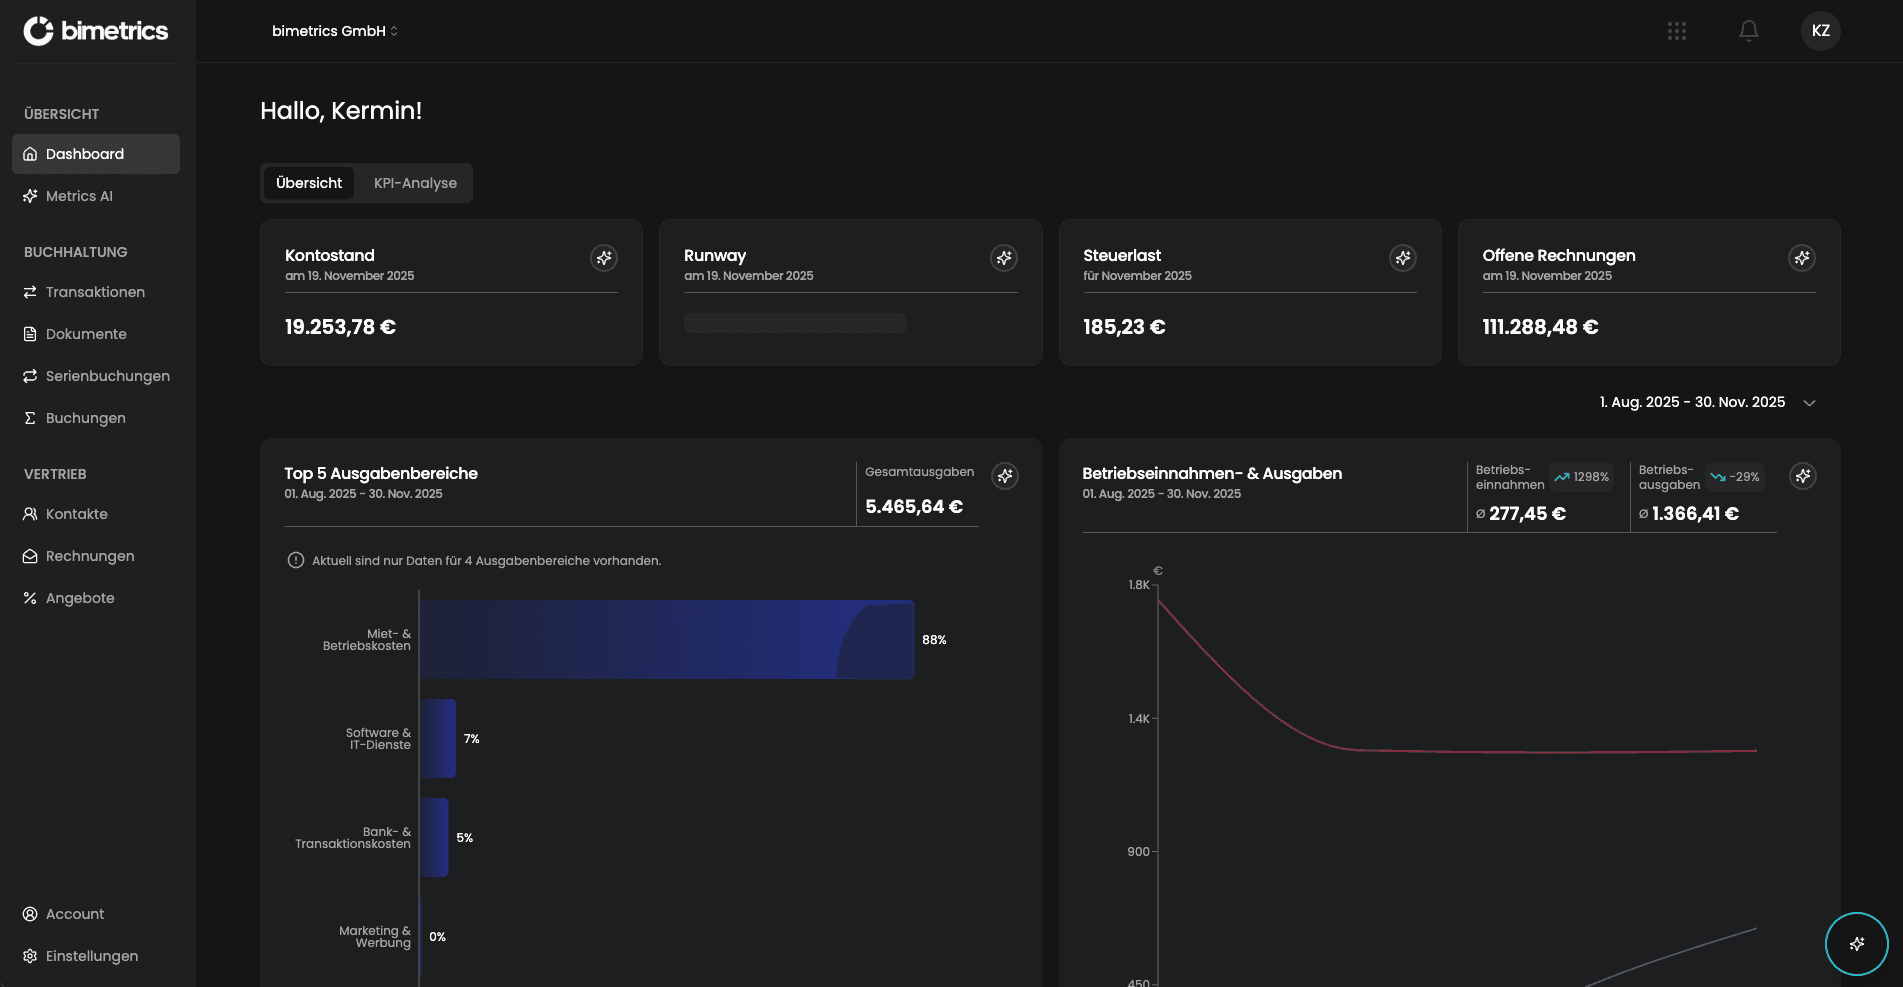1903x987 pixels.
Task: Open Einstellungen from the sidebar
Action: pyautogui.click(x=92, y=956)
